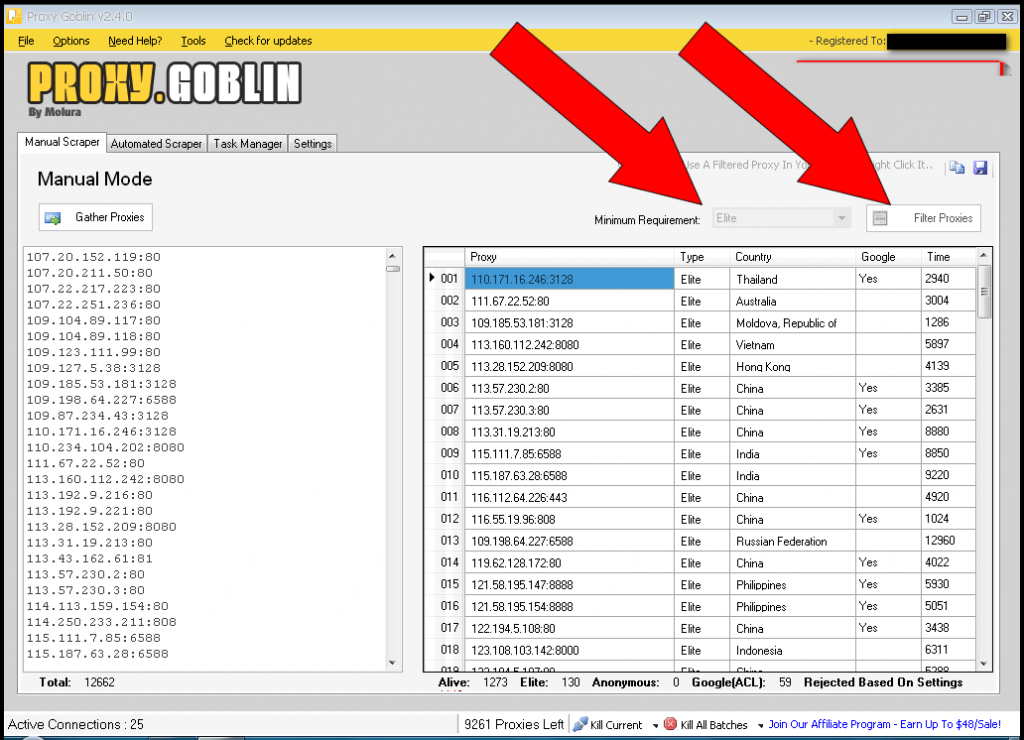
Task: Switch to the Automated Scraper tab
Action: 156,144
